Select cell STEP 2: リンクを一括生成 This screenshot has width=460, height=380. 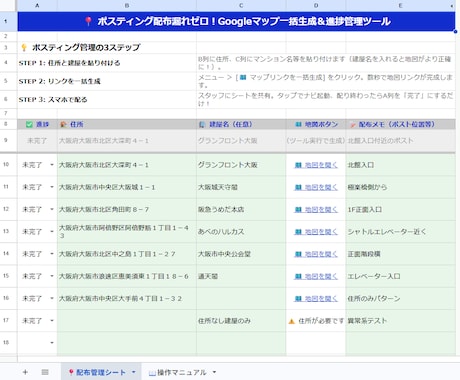(107, 81)
